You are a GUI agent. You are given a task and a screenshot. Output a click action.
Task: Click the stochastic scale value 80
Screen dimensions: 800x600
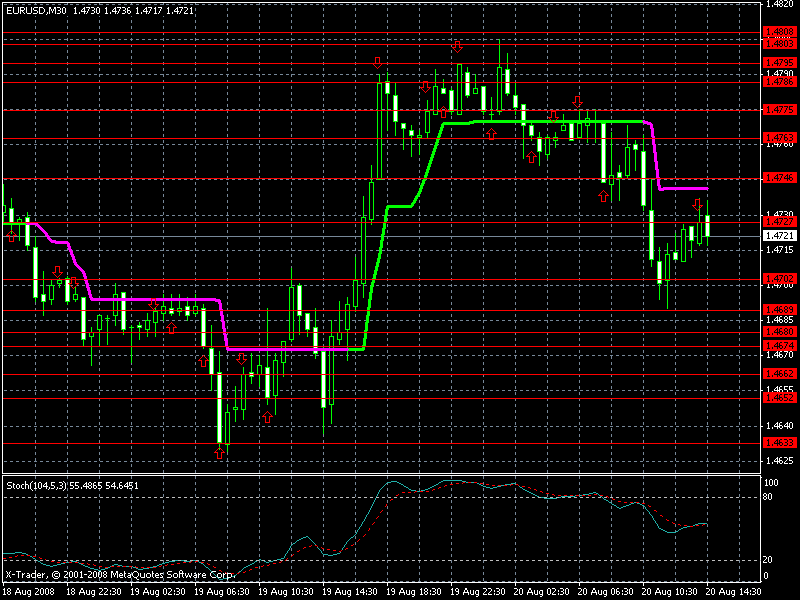pos(768,496)
